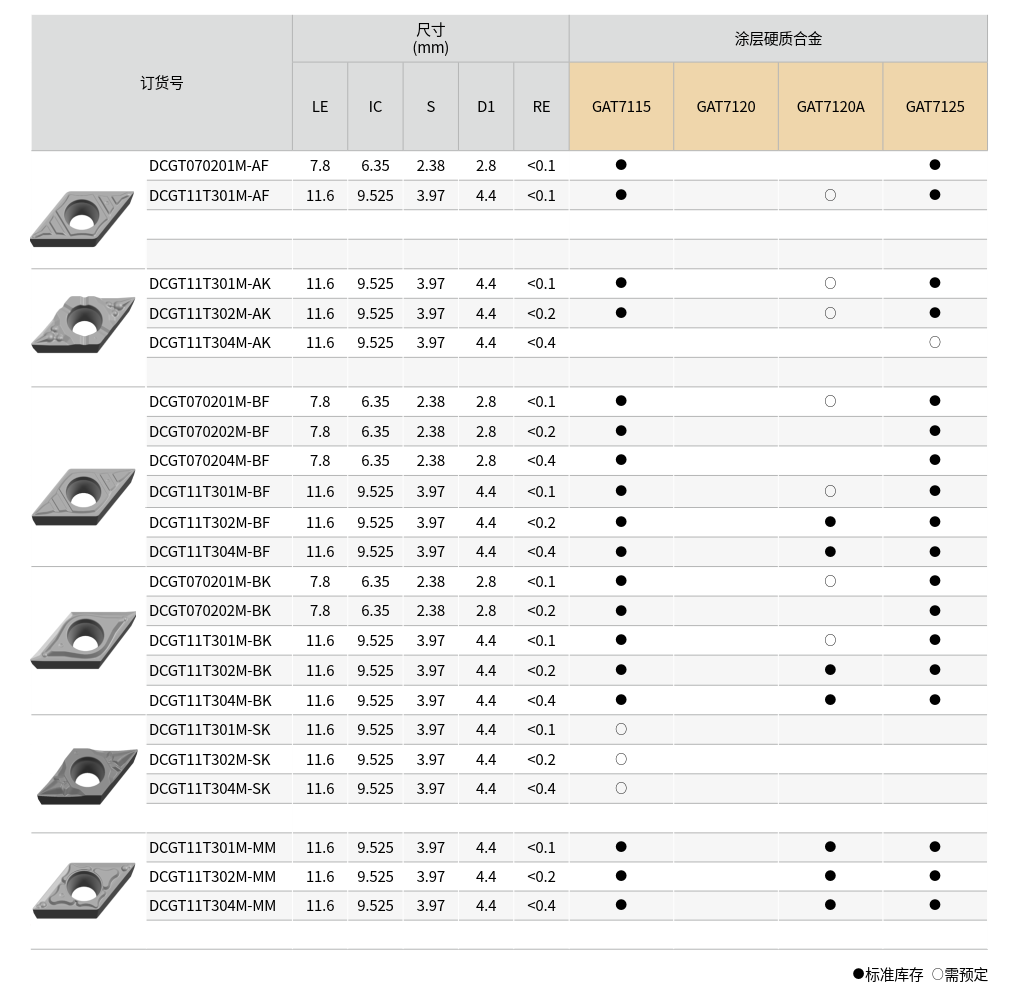Screen dimensions: 1011x1000
Task: Click the BF chipbreaker insert image
Action: [x=82, y=496]
